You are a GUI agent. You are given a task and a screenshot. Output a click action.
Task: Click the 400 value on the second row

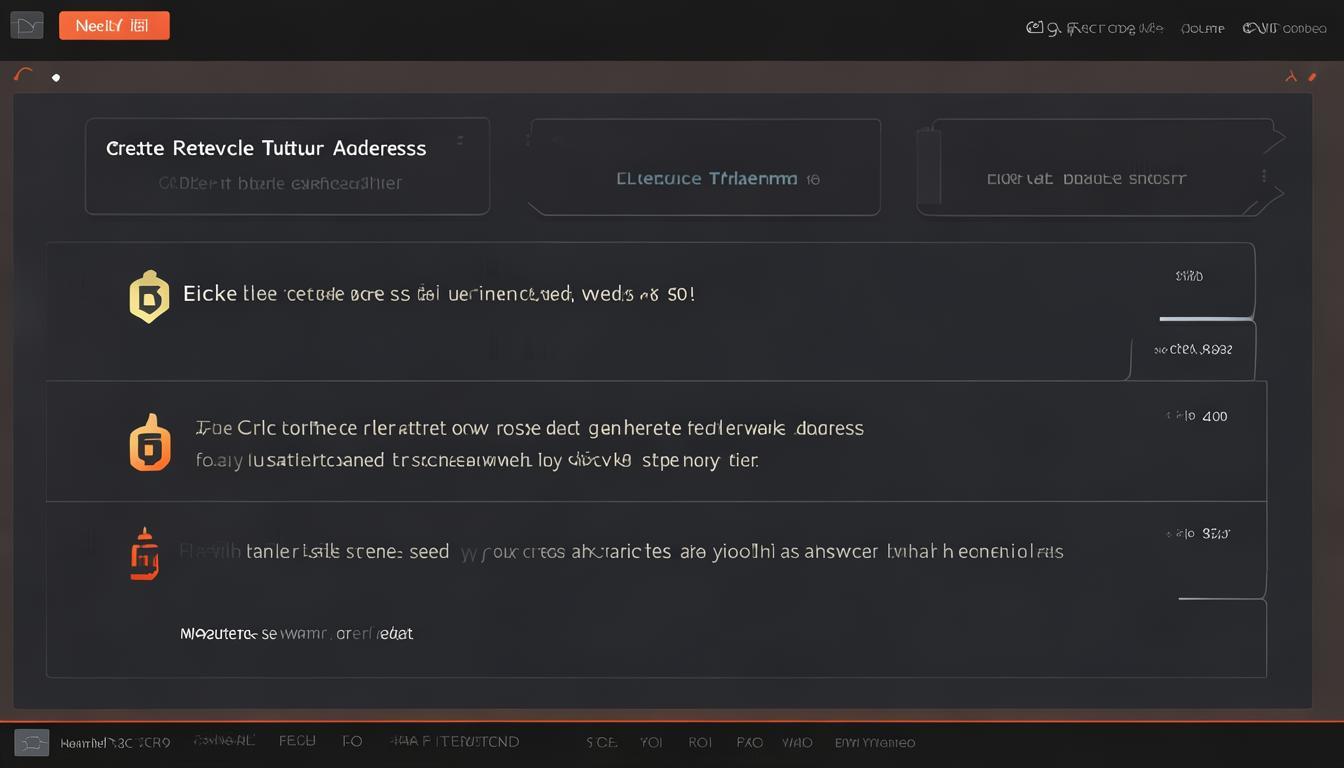click(1214, 416)
